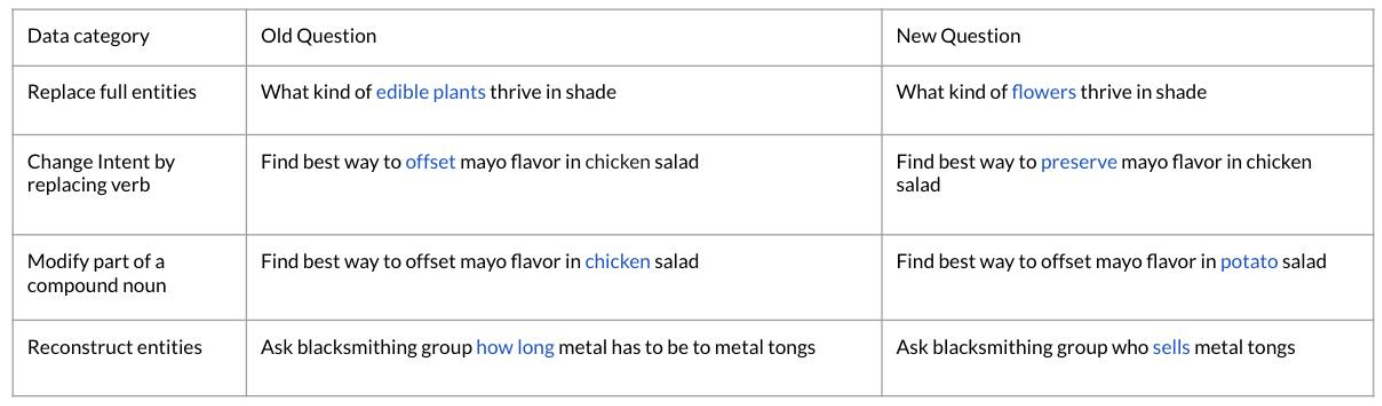Click the blue highlighted word 'chicken'
The height and width of the screenshot is (406, 1382).
pyautogui.click(x=617, y=262)
